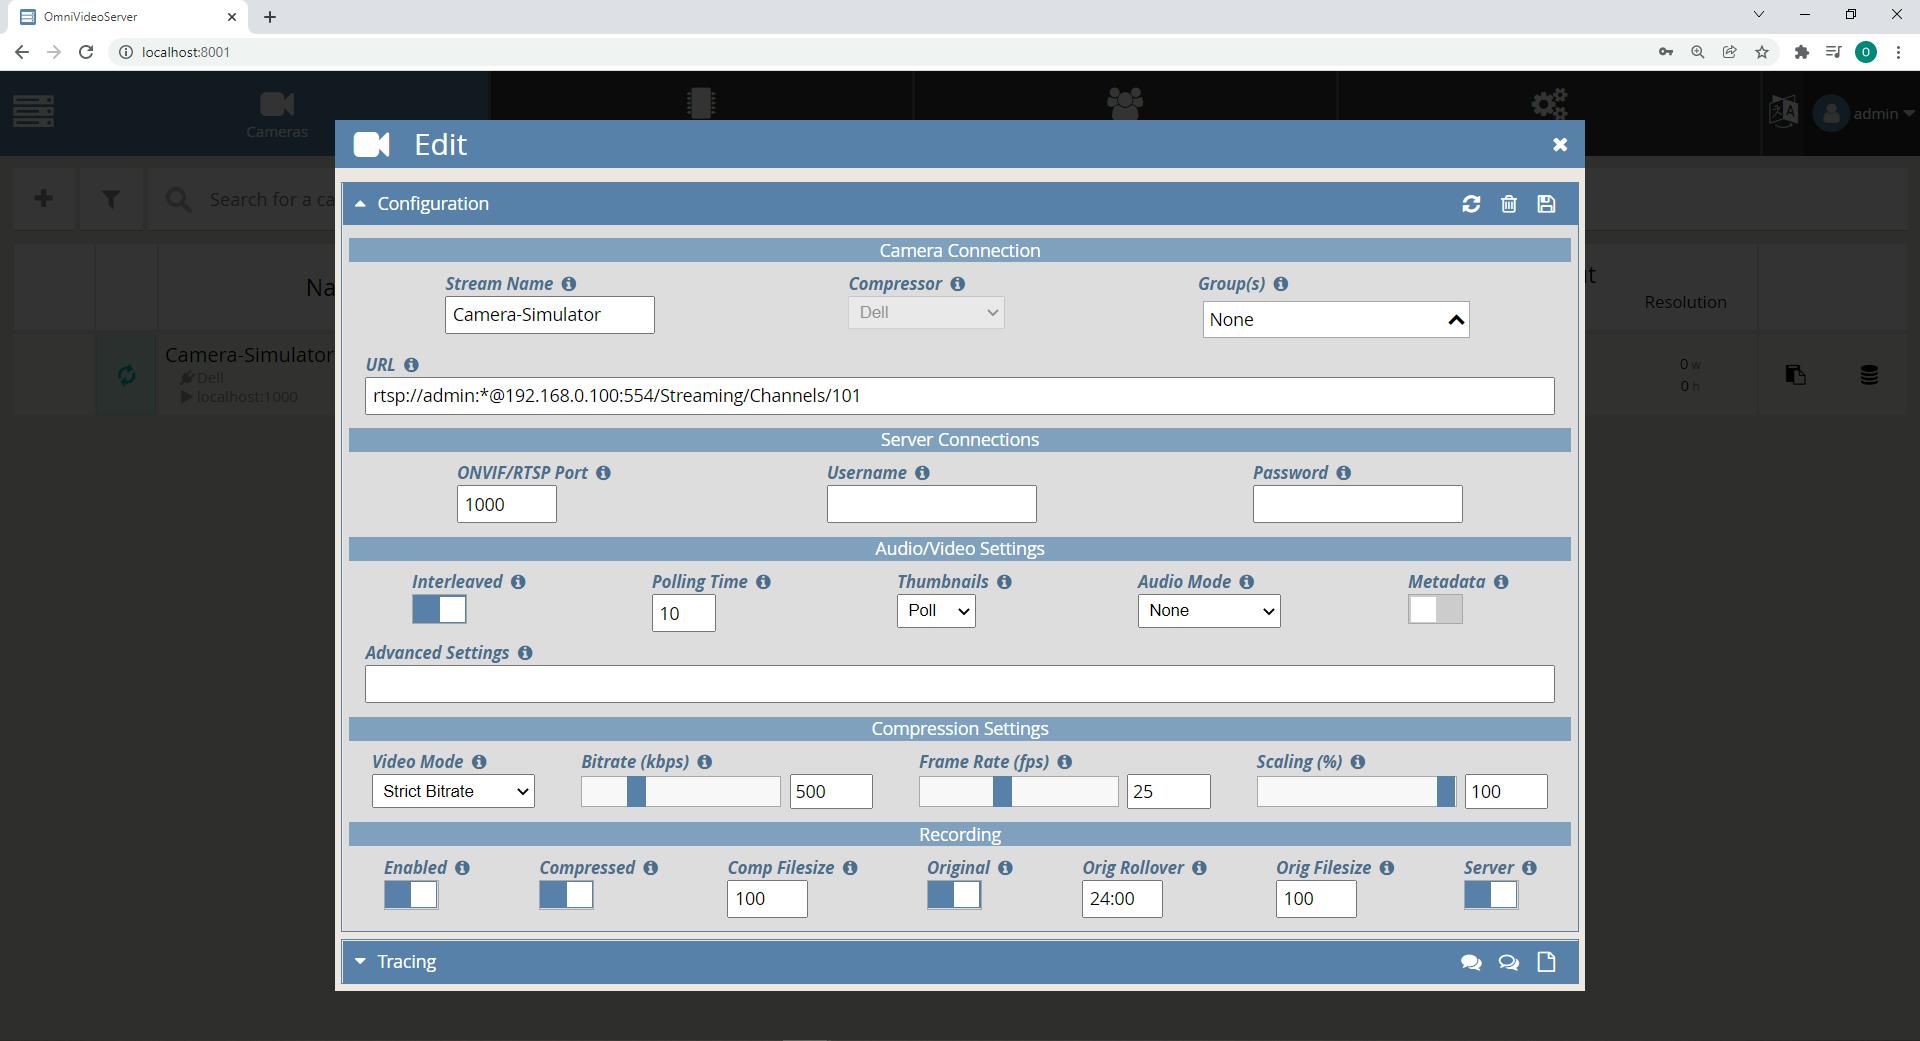The width and height of the screenshot is (1920, 1041).
Task: Open the Group(s) selector
Action: [x=1335, y=320]
